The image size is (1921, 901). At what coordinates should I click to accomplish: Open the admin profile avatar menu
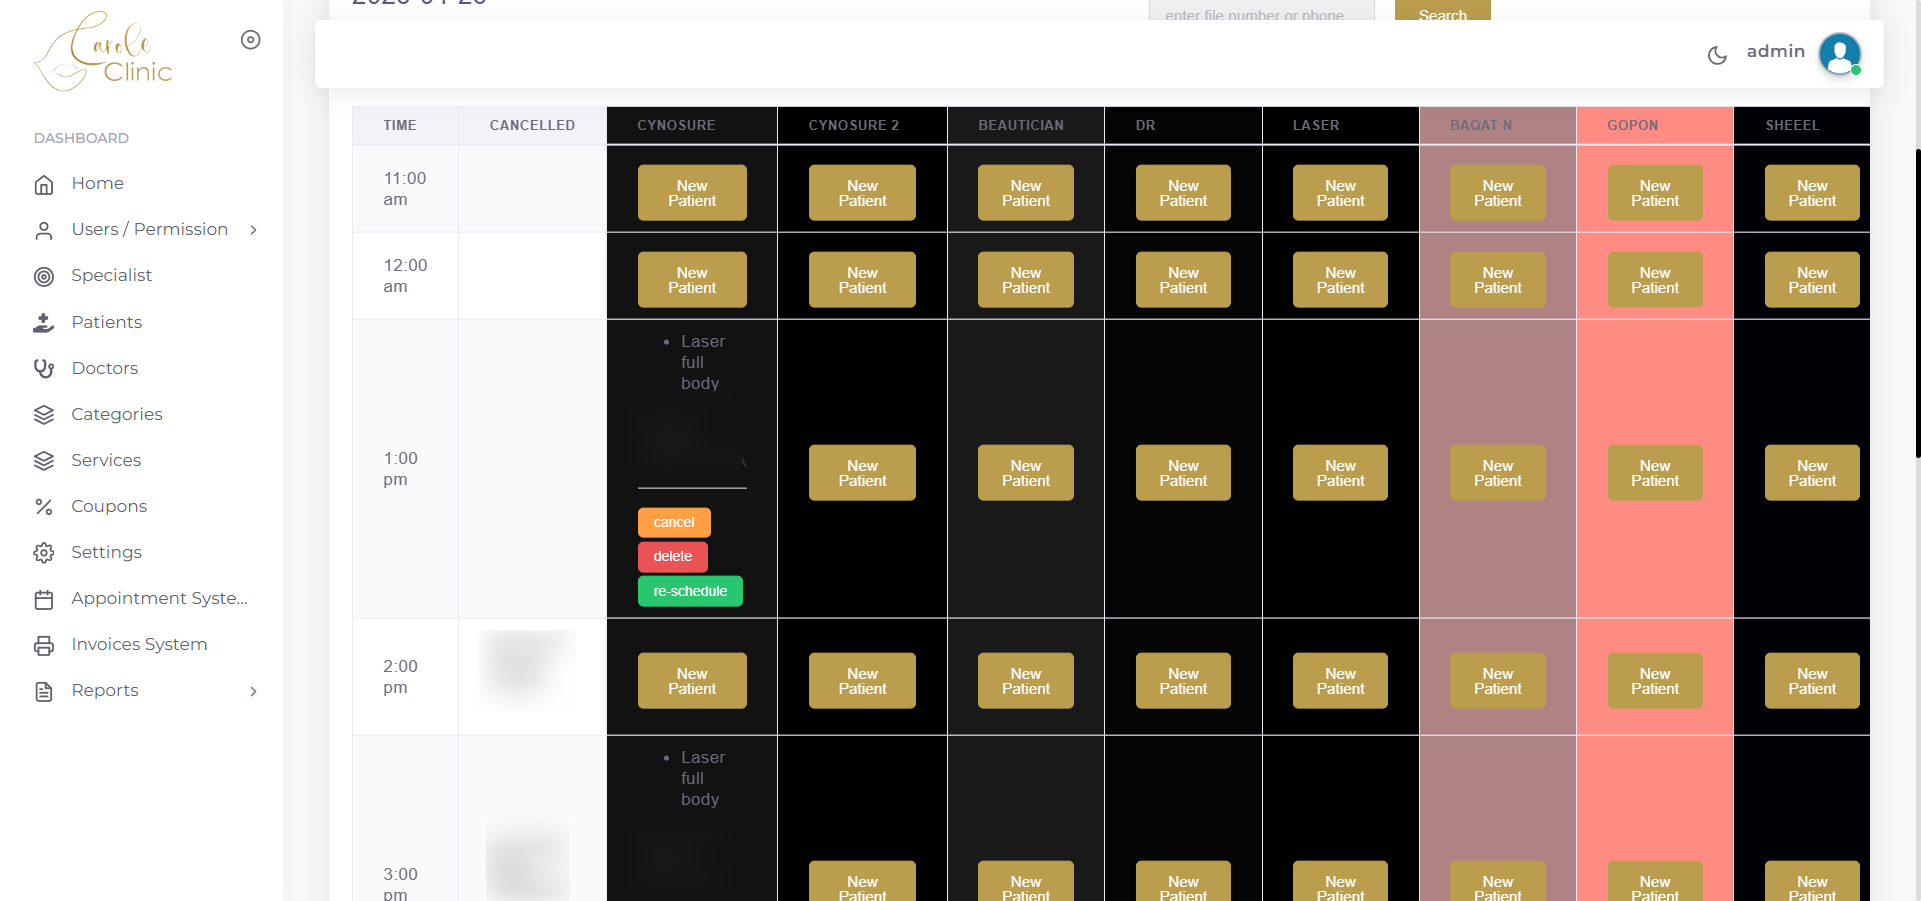[1839, 54]
